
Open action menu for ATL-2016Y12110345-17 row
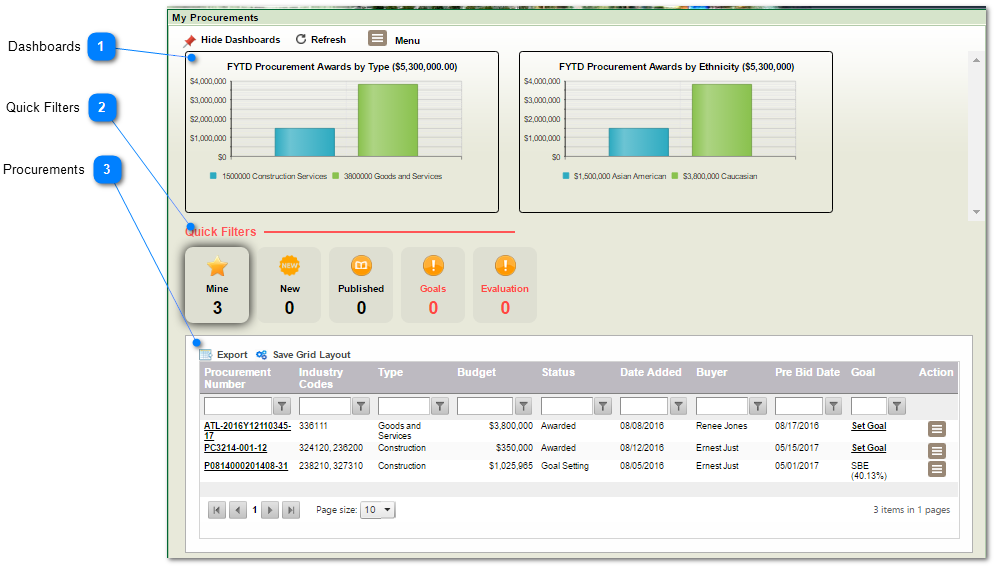click(x=936, y=429)
